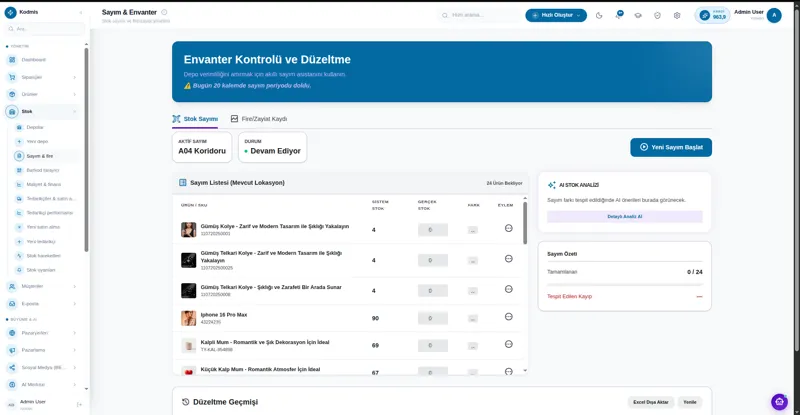
Task: Select Sayım & fire menu item
Action: tap(46, 156)
